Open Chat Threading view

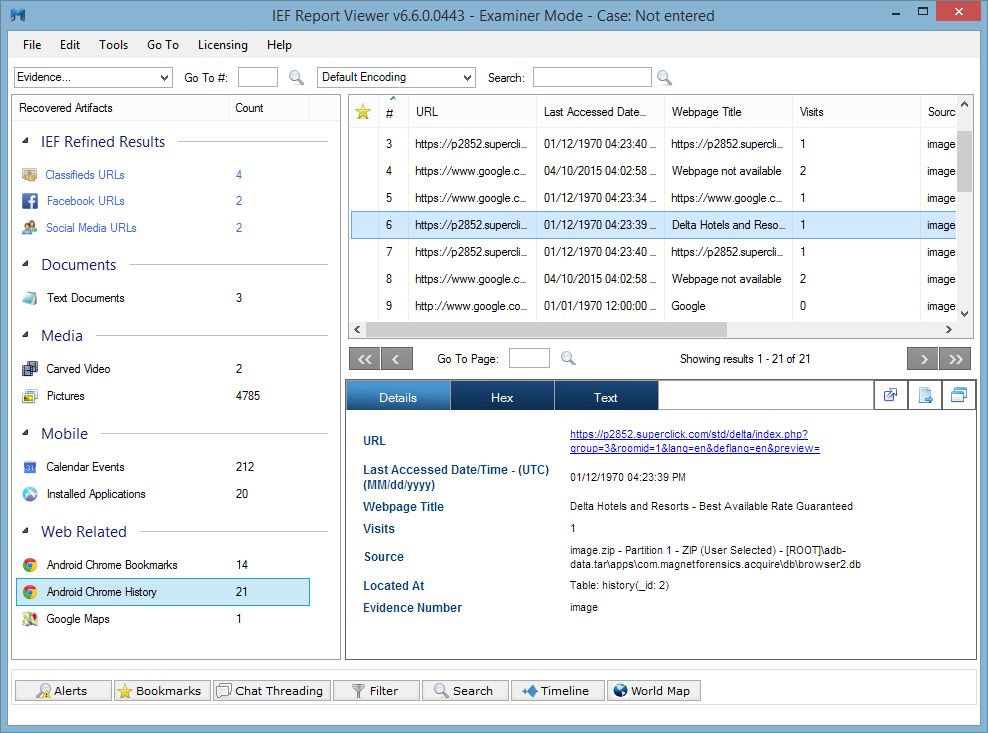(272, 691)
